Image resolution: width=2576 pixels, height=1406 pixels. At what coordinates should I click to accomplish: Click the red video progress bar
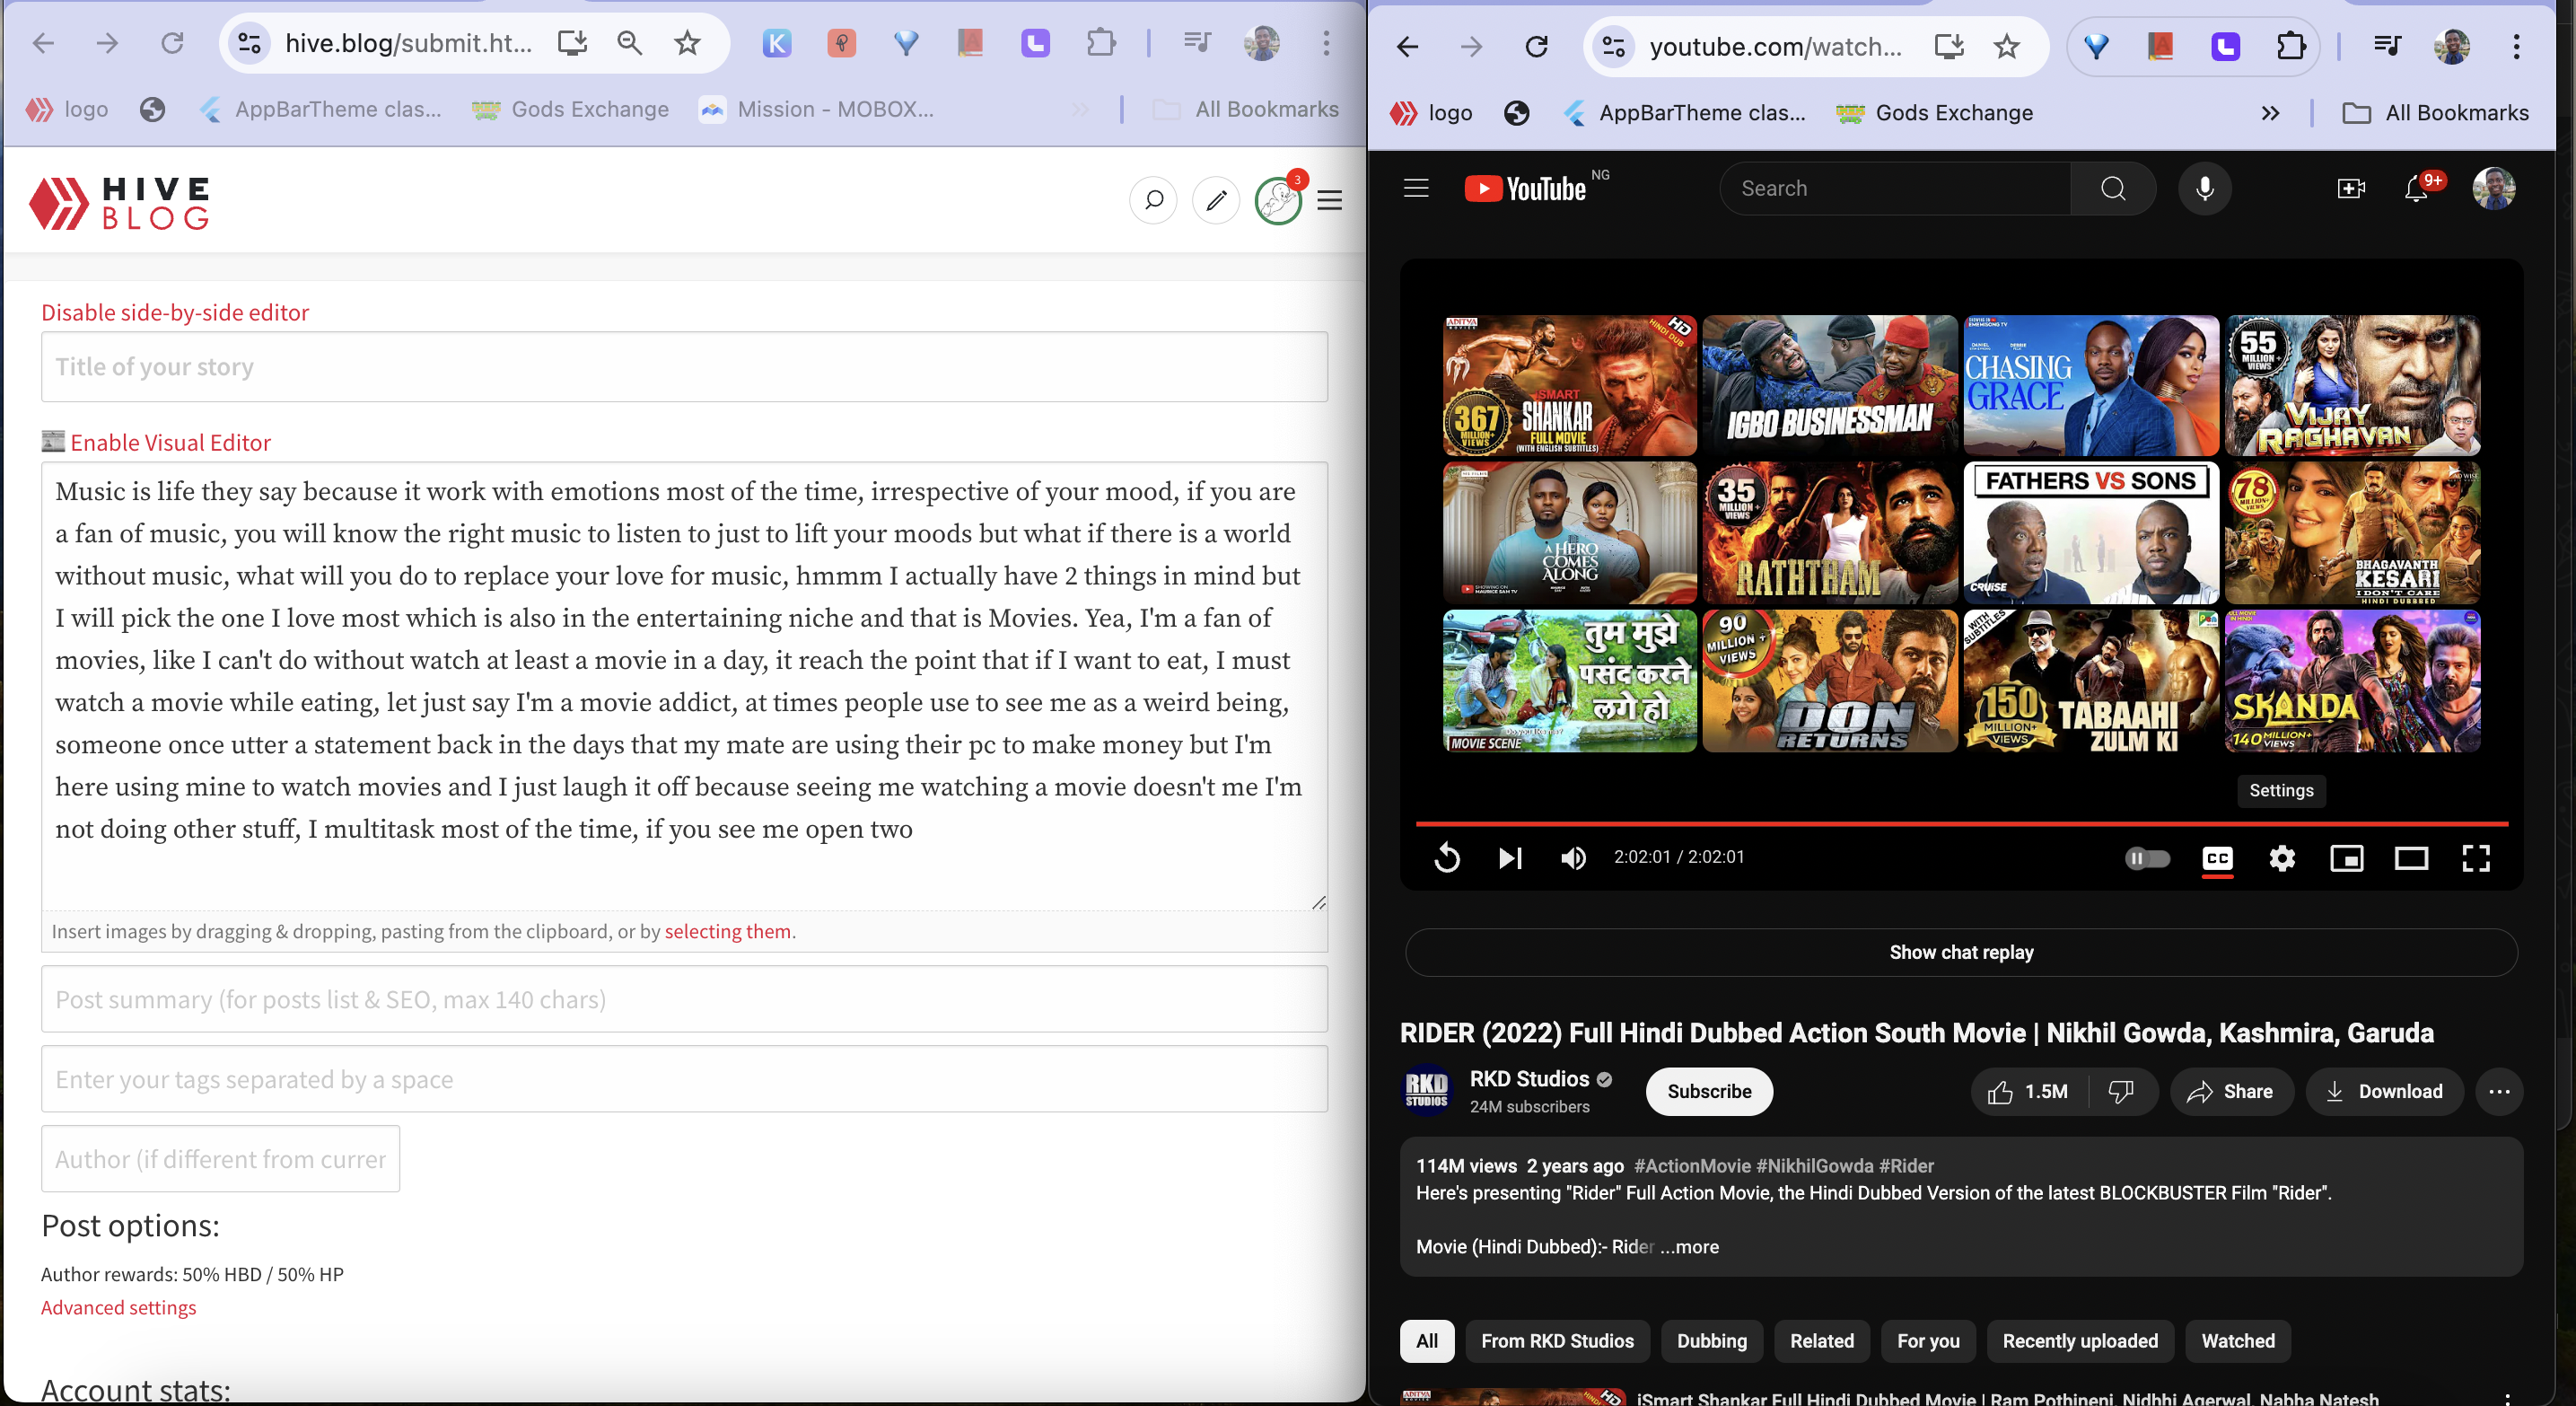tap(1961, 824)
